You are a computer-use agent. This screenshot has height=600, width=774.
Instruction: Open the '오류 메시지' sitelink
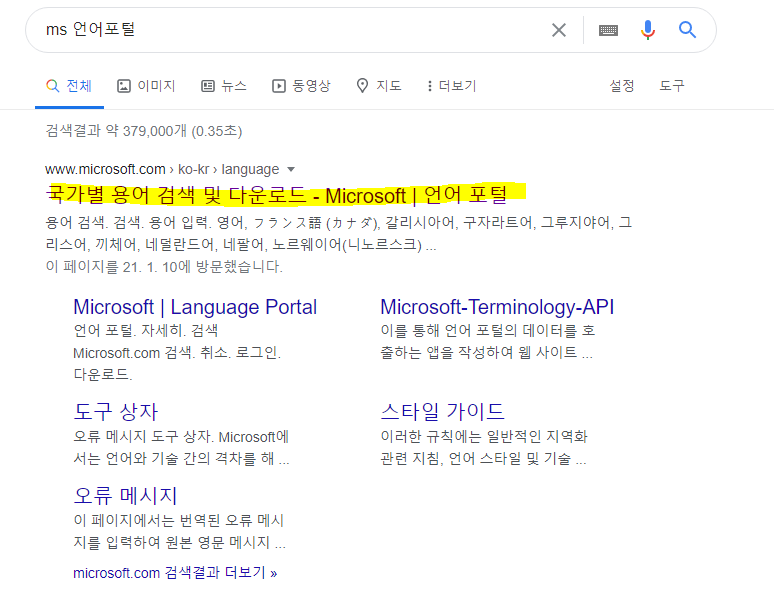click(x=125, y=495)
